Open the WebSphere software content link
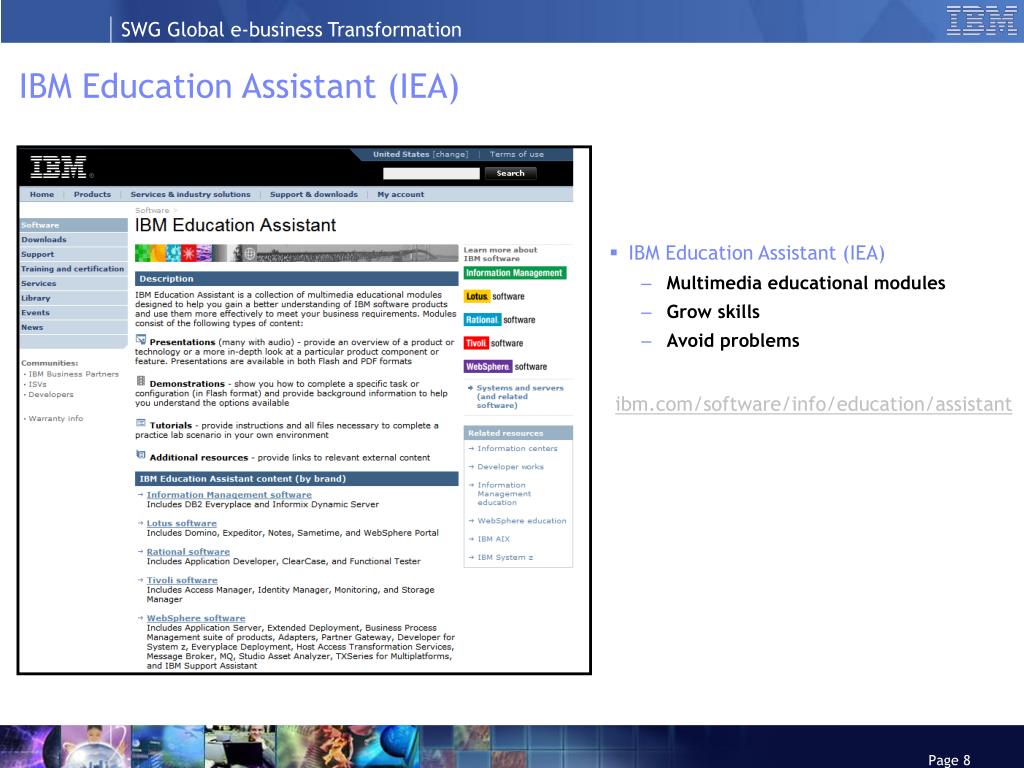This screenshot has height=768, width=1024. 196,618
